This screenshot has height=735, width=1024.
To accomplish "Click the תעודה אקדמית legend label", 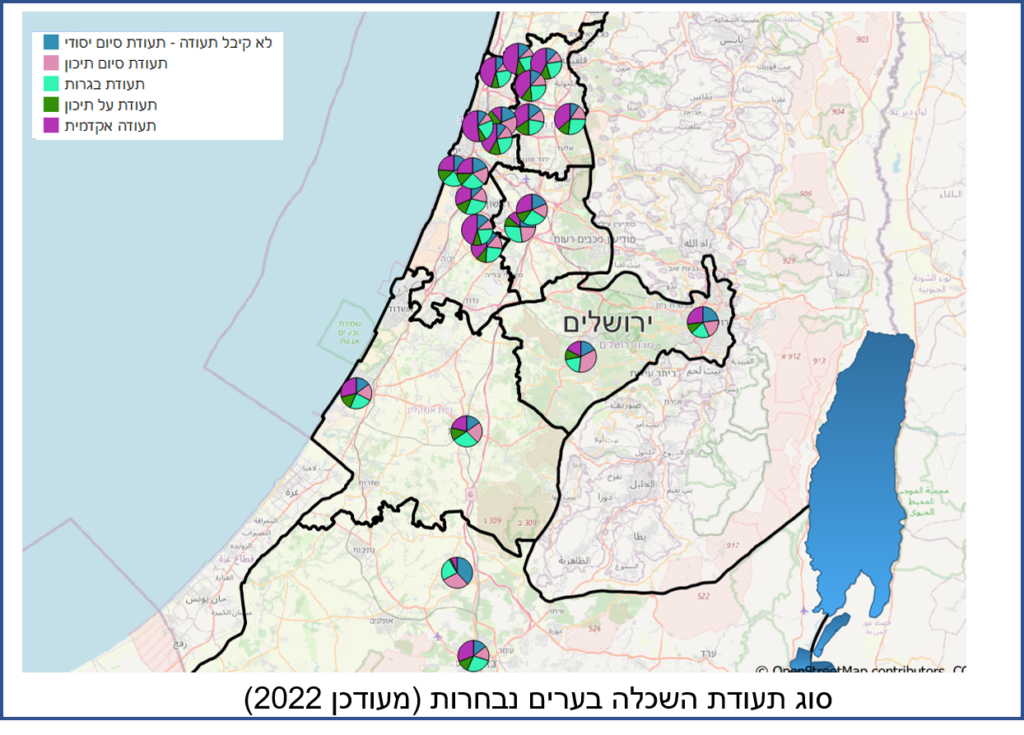I will tap(110, 126).
